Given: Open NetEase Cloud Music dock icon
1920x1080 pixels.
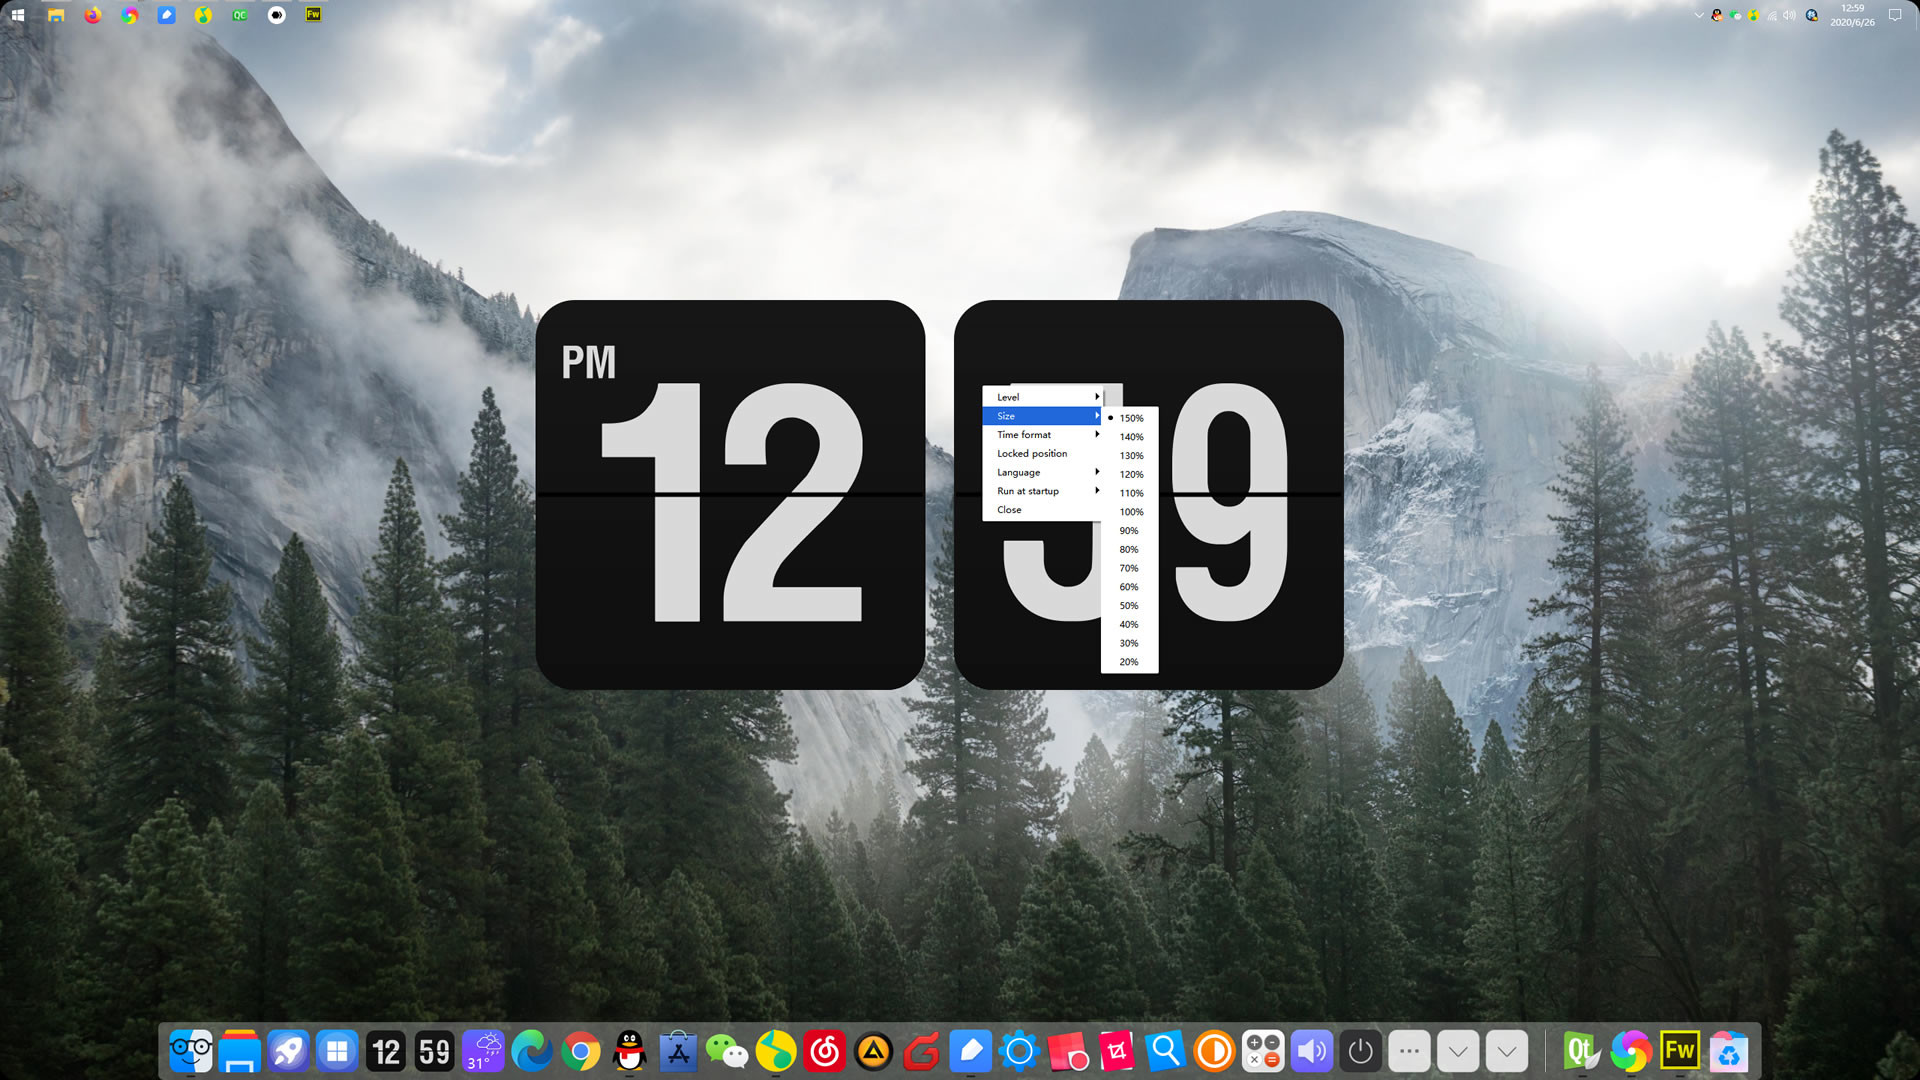Looking at the screenshot, I should (x=825, y=1051).
